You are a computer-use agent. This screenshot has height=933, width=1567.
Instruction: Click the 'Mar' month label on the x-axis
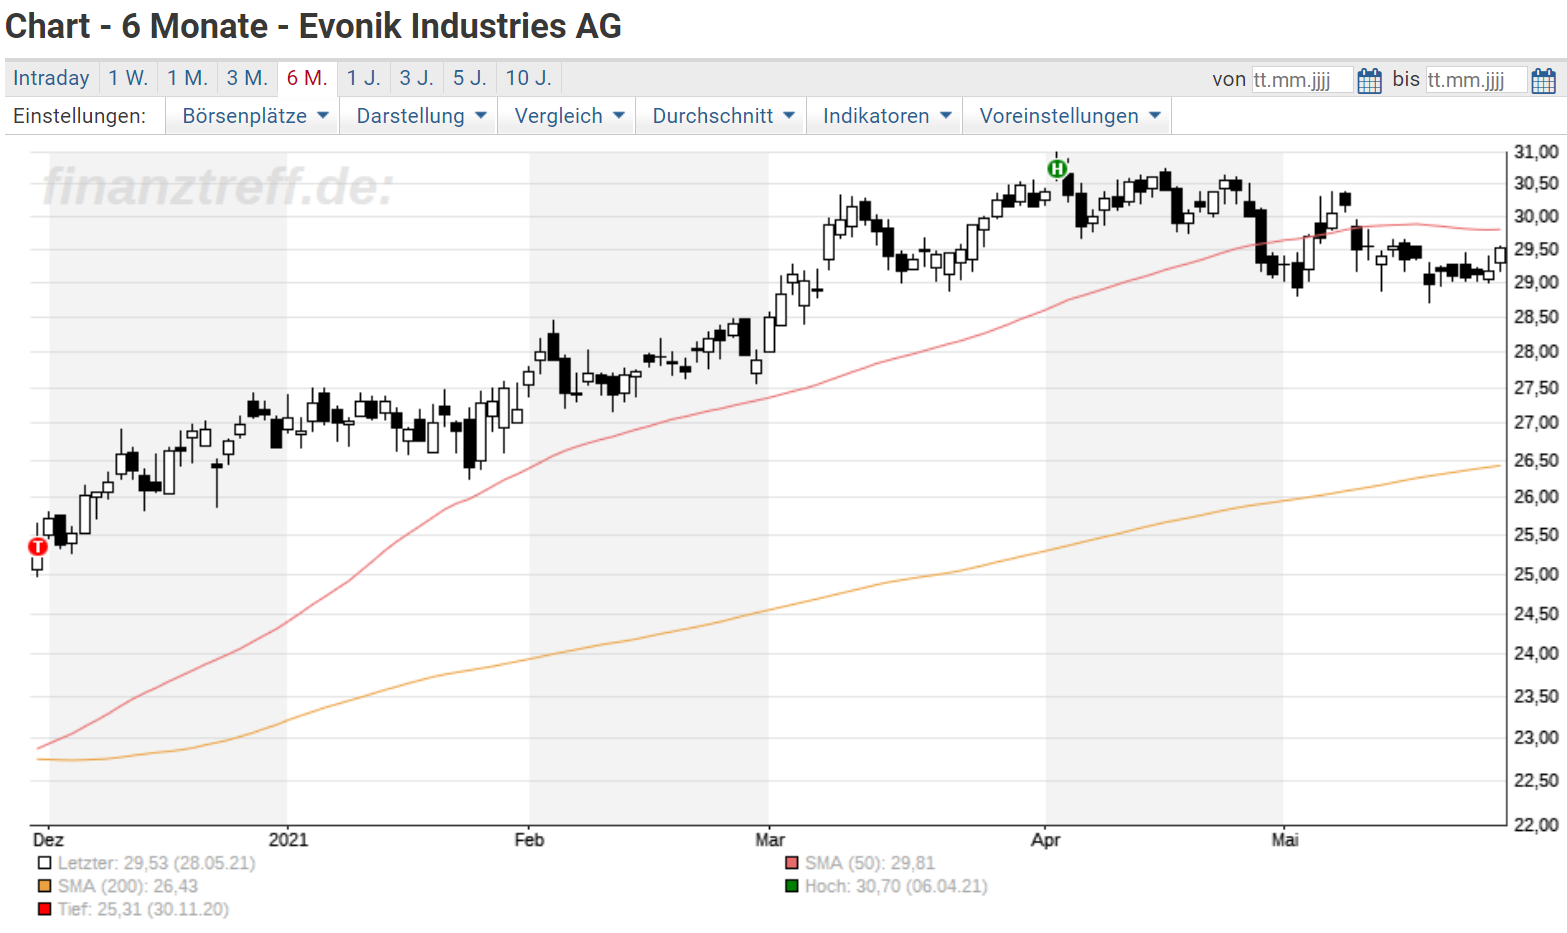click(x=770, y=840)
